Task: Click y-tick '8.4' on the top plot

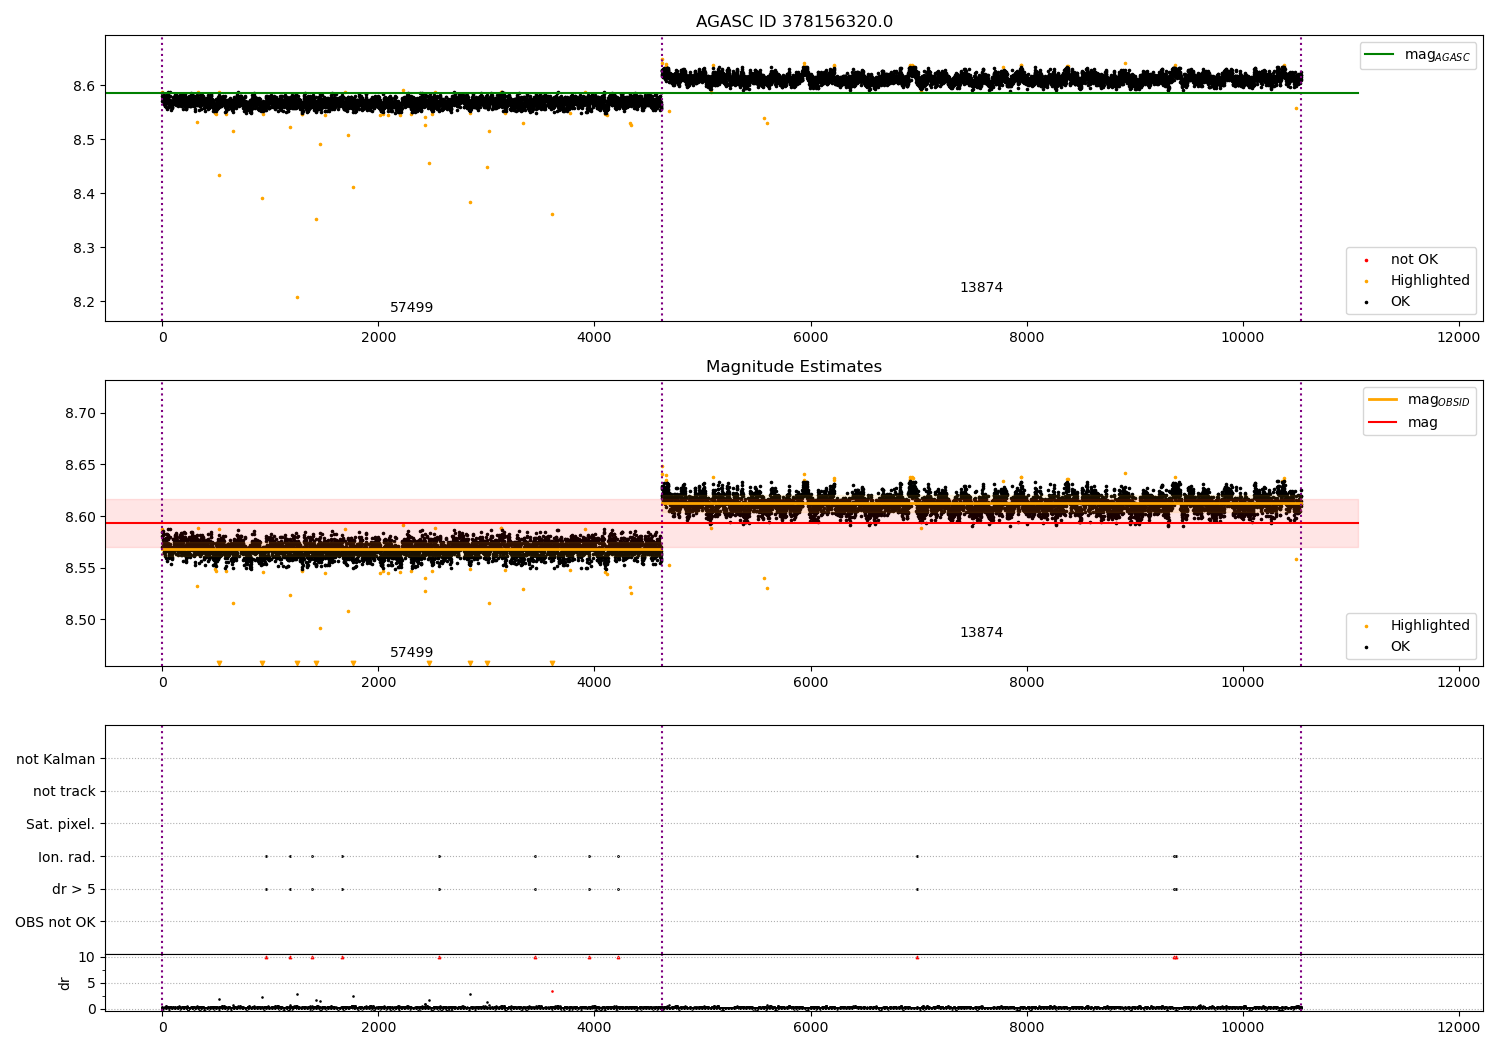Action: (x=84, y=194)
